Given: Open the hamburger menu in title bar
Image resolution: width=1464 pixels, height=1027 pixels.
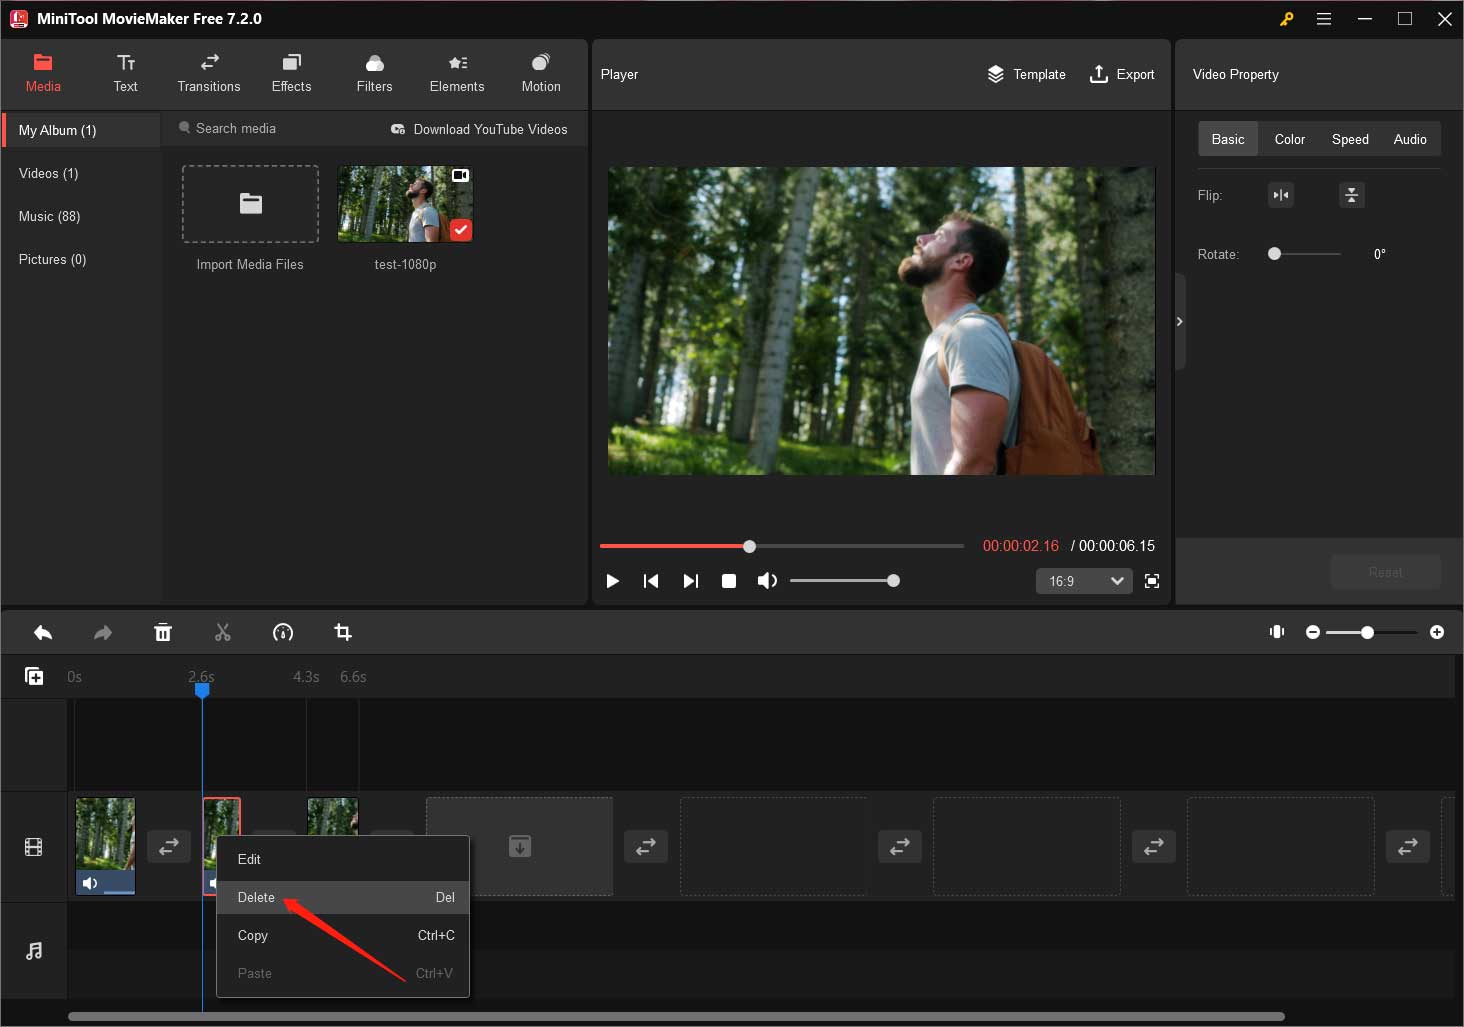Looking at the screenshot, I should tap(1324, 19).
